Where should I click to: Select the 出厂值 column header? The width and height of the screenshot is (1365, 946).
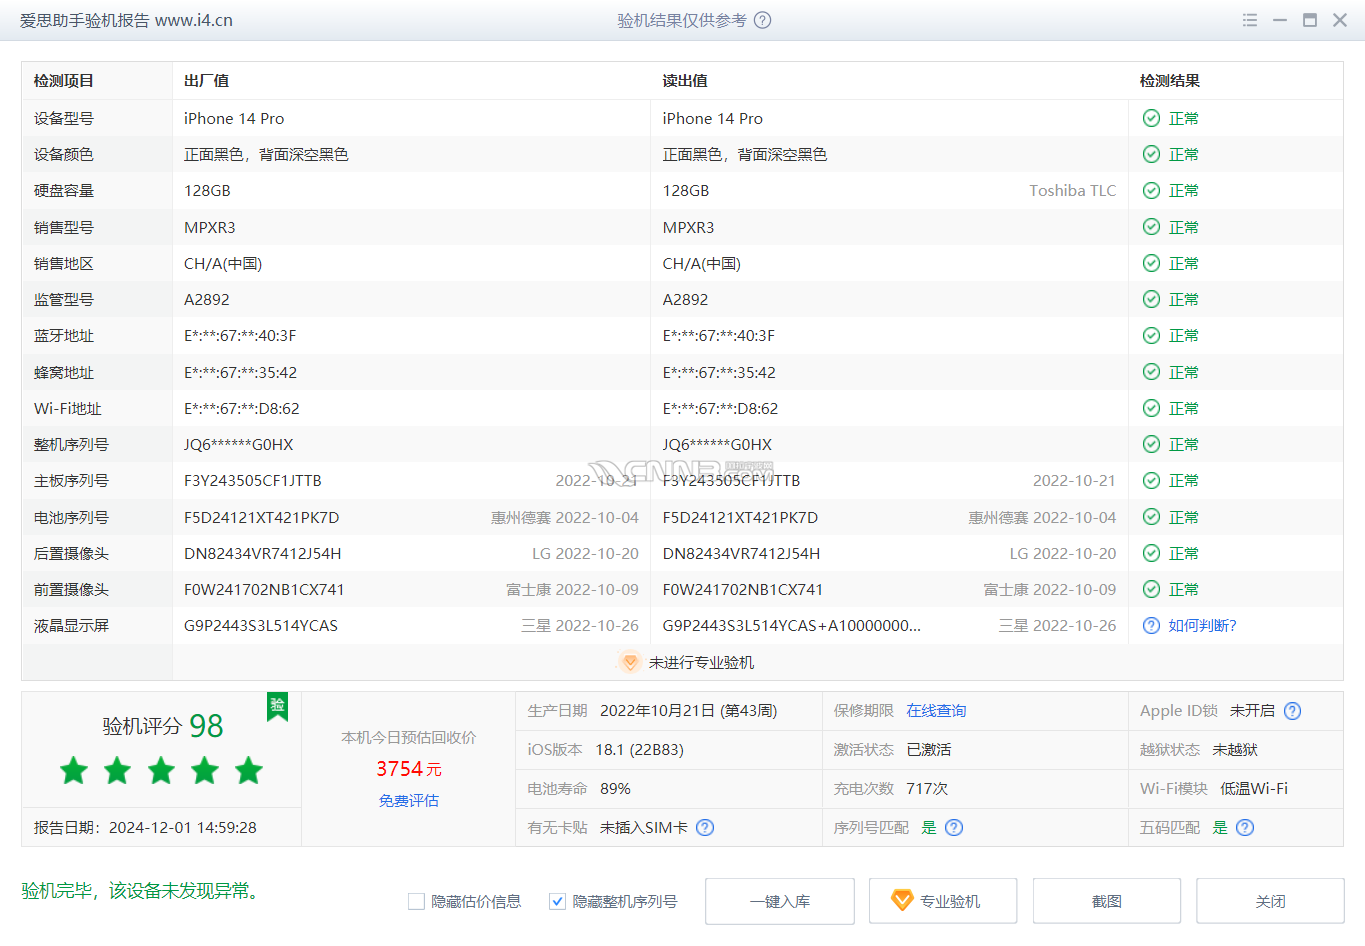click(207, 81)
